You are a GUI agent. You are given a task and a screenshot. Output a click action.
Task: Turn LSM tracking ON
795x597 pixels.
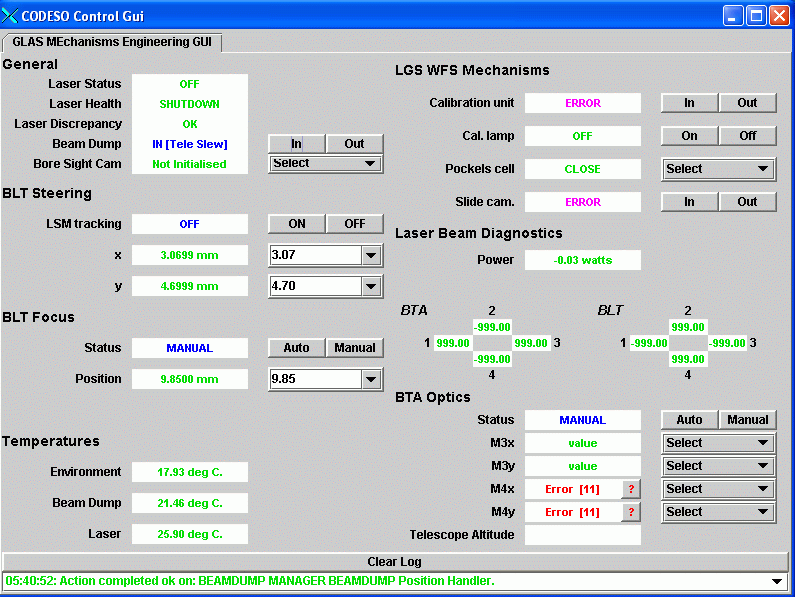(x=297, y=224)
